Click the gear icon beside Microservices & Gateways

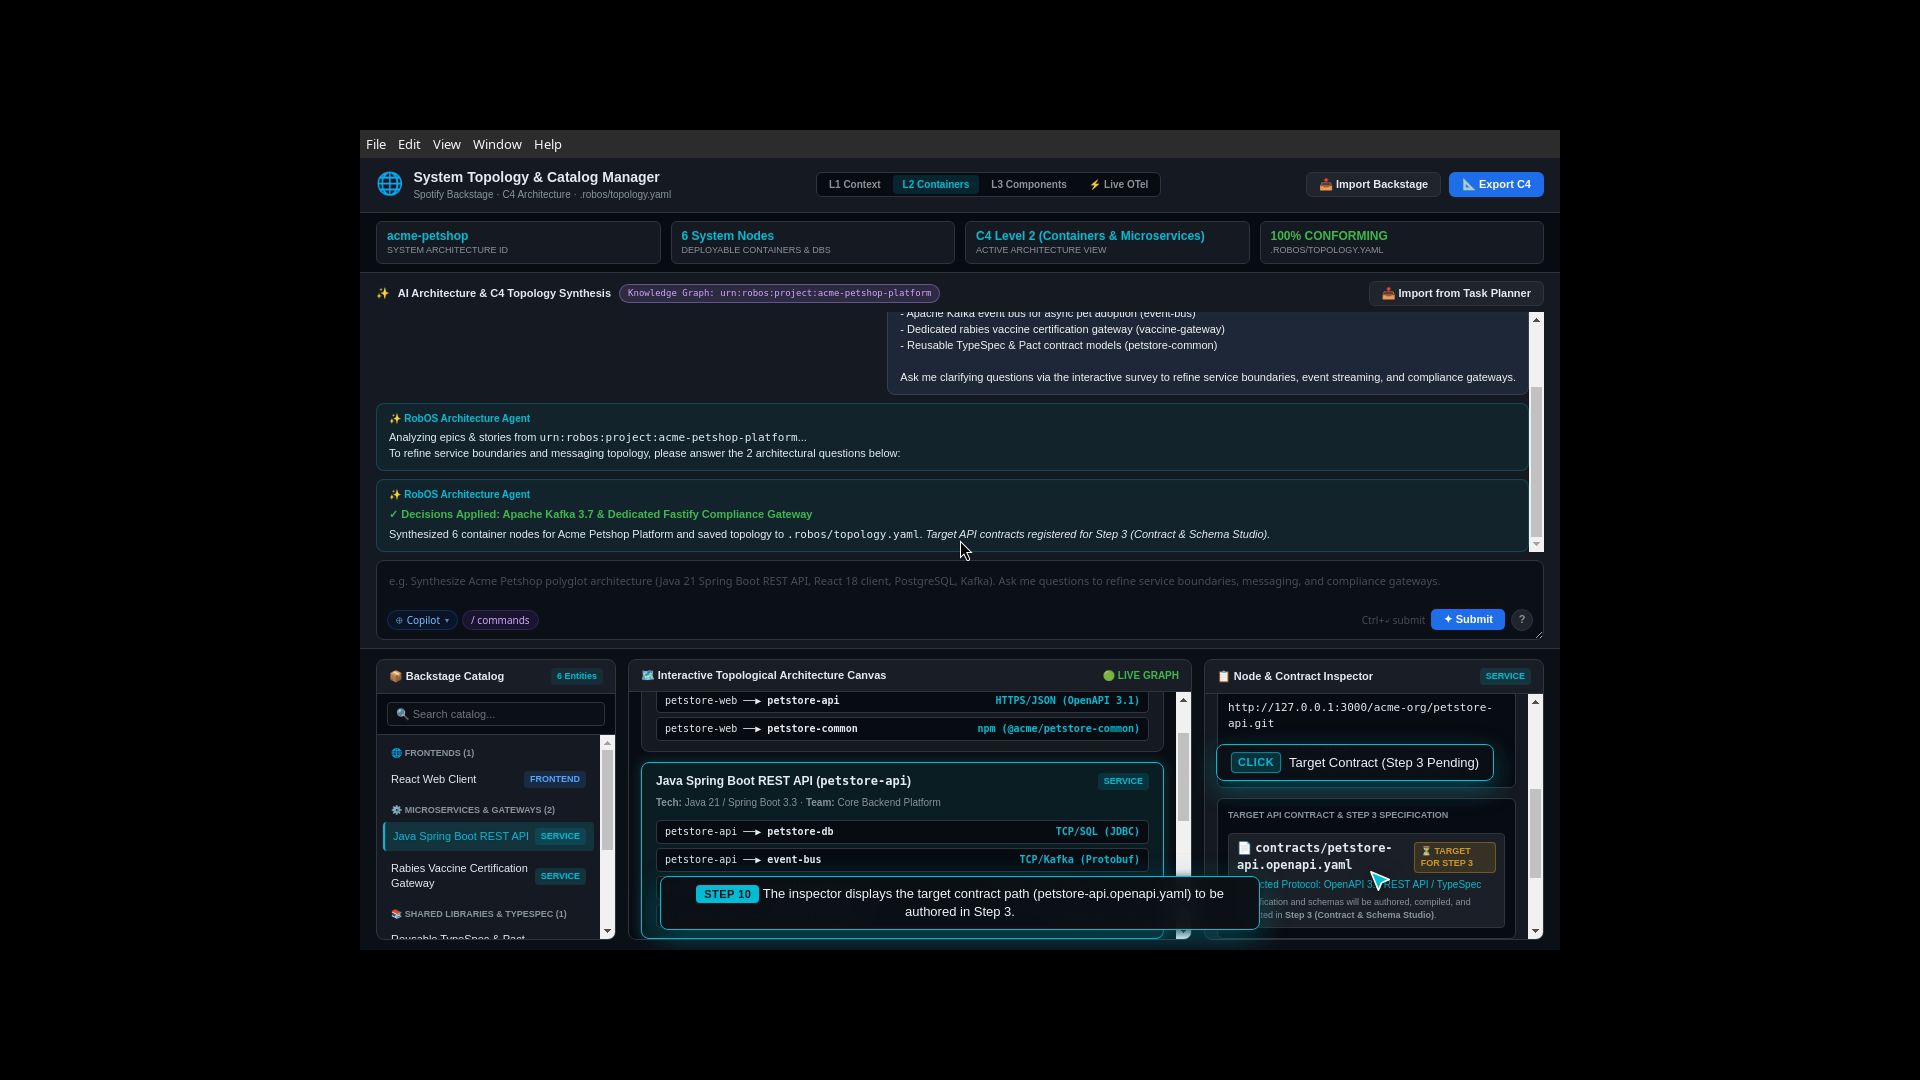[x=396, y=810]
